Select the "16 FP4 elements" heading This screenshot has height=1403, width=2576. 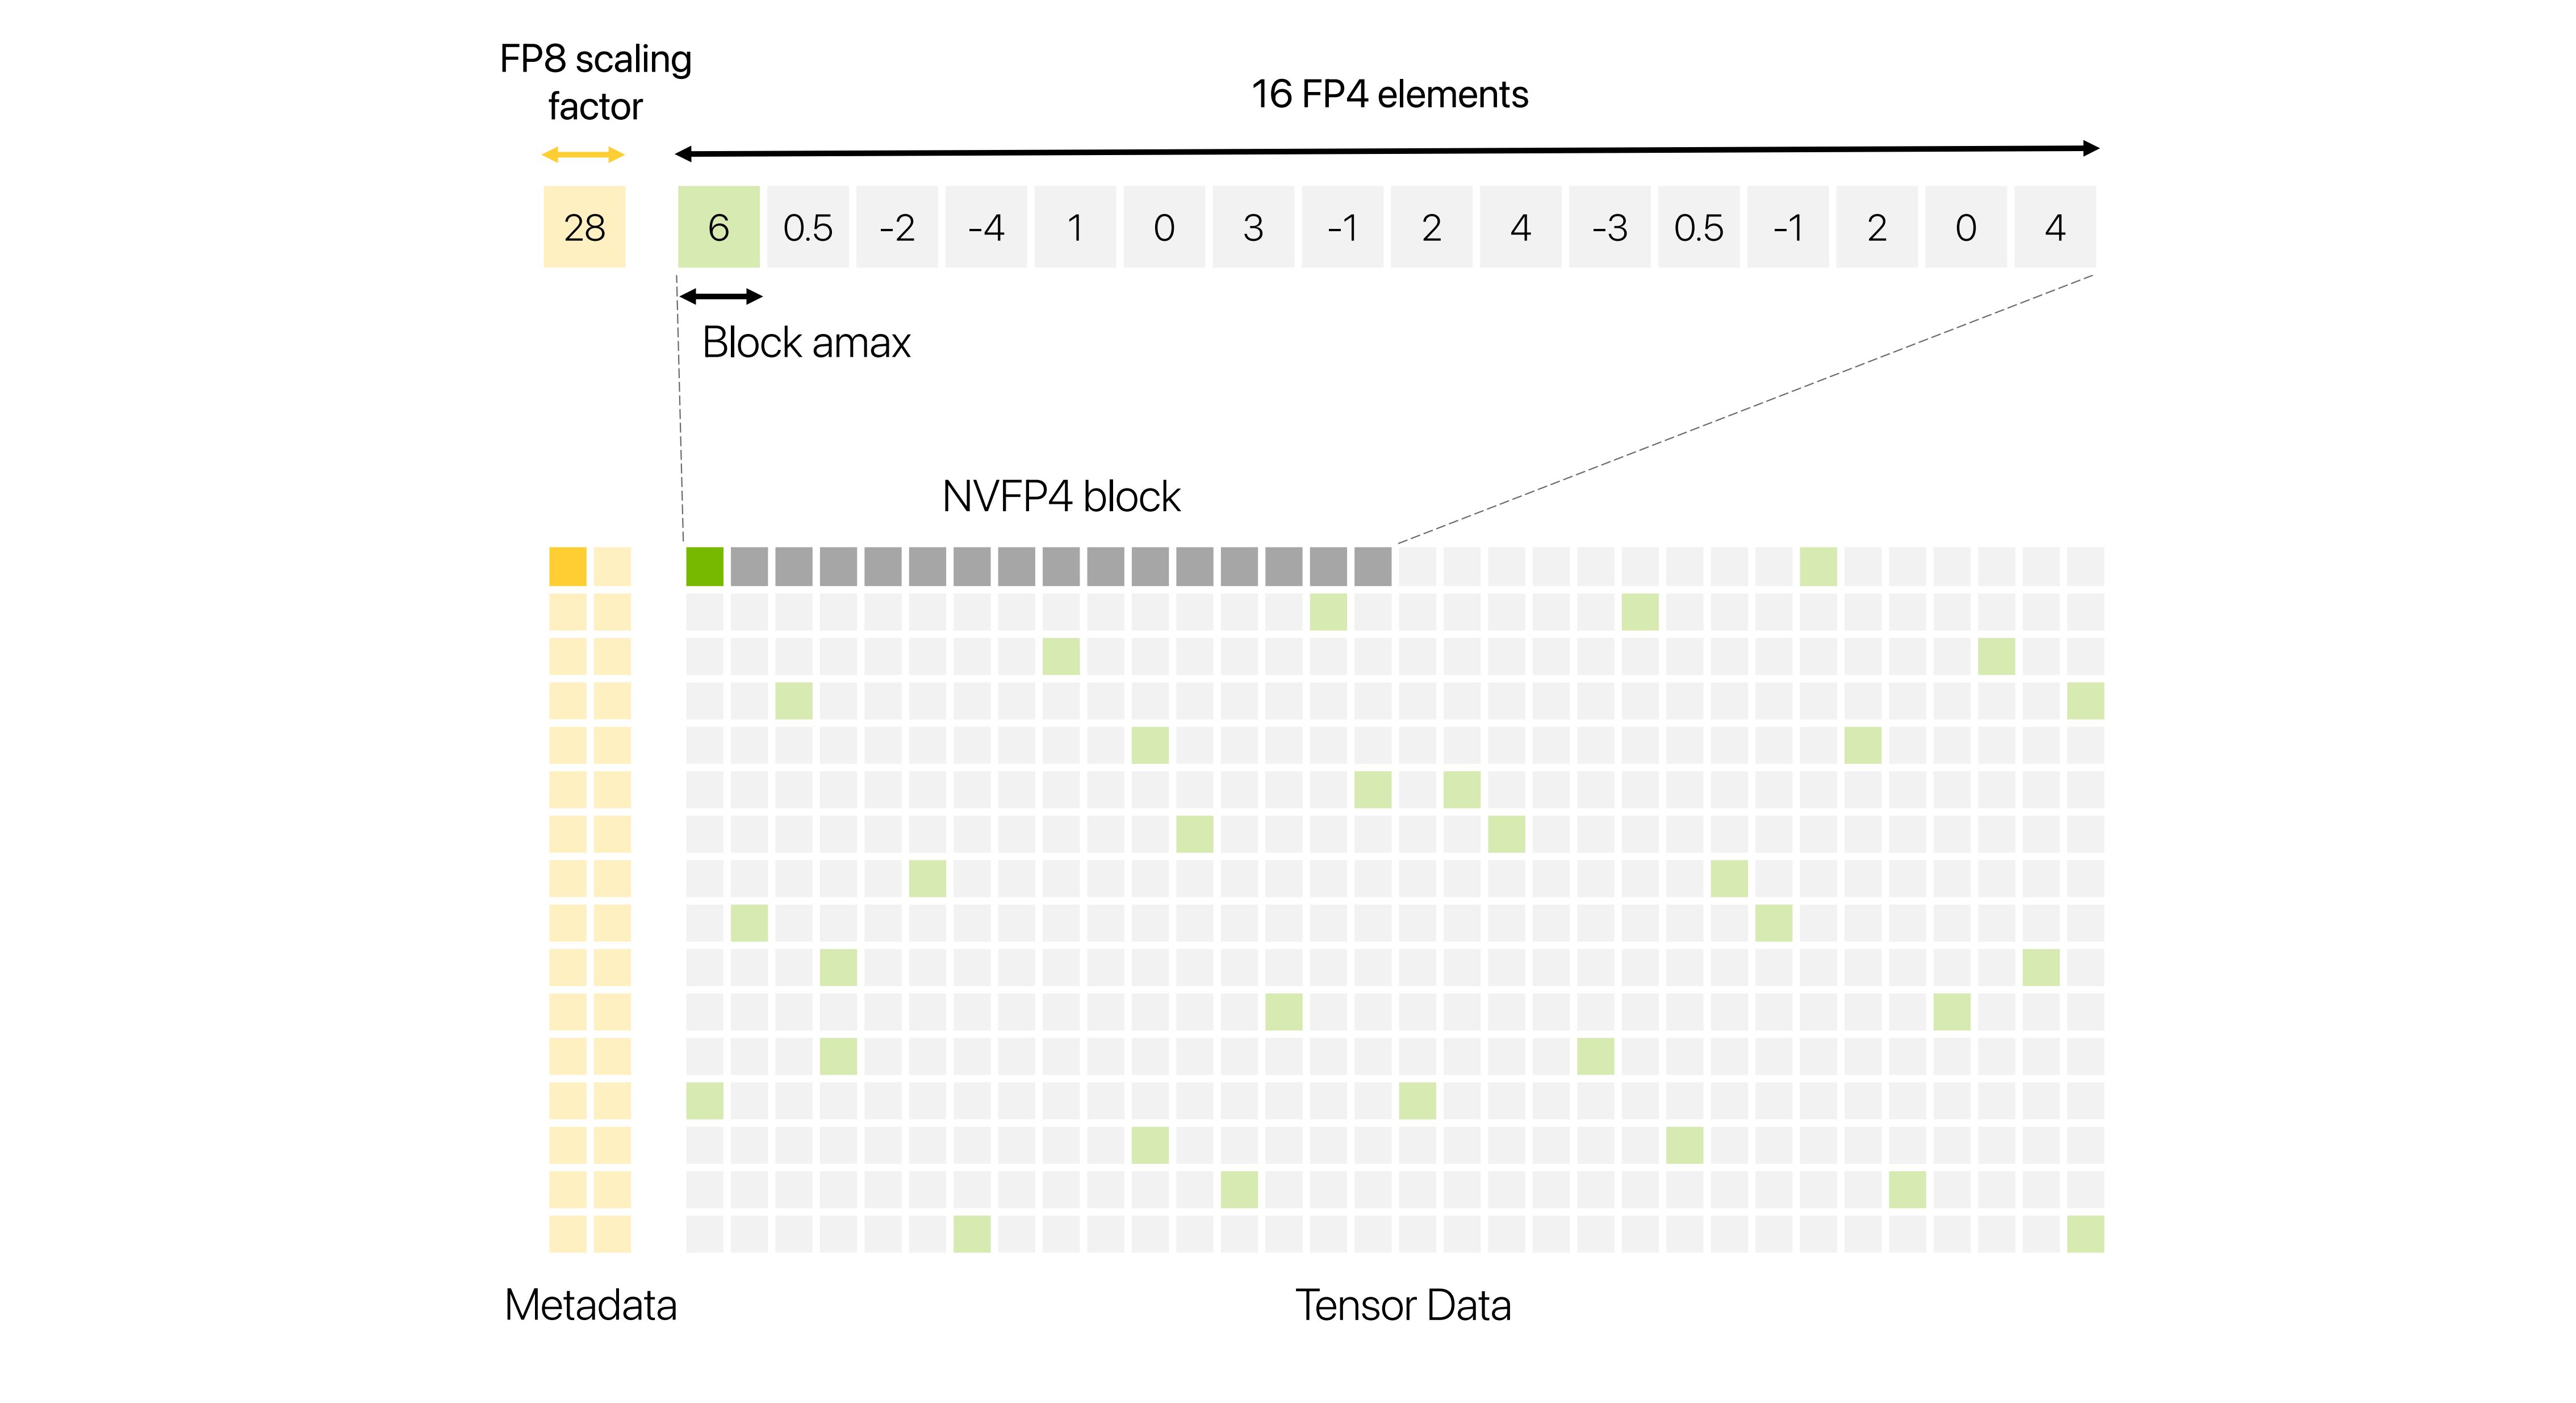point(1389,94)
